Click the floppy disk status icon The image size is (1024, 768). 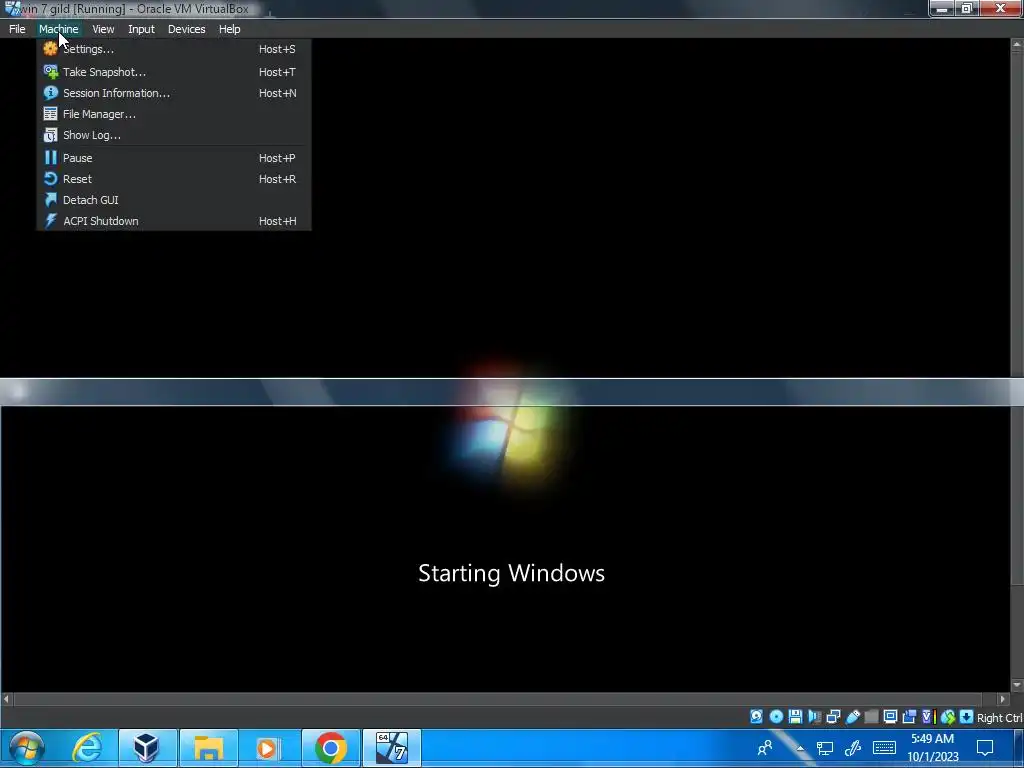click(795, 717)
